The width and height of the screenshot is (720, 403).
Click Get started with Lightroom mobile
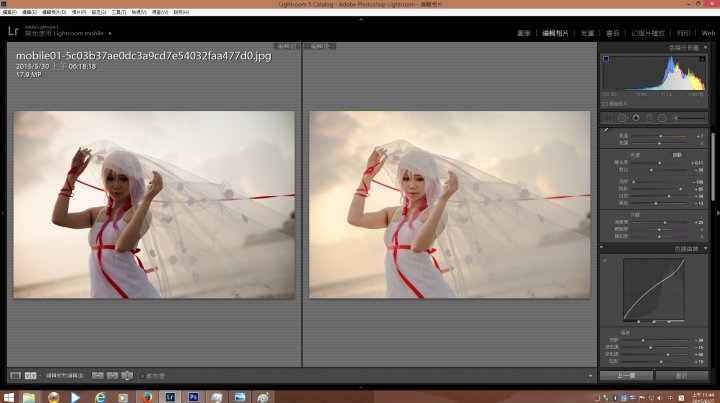[64, 34]
